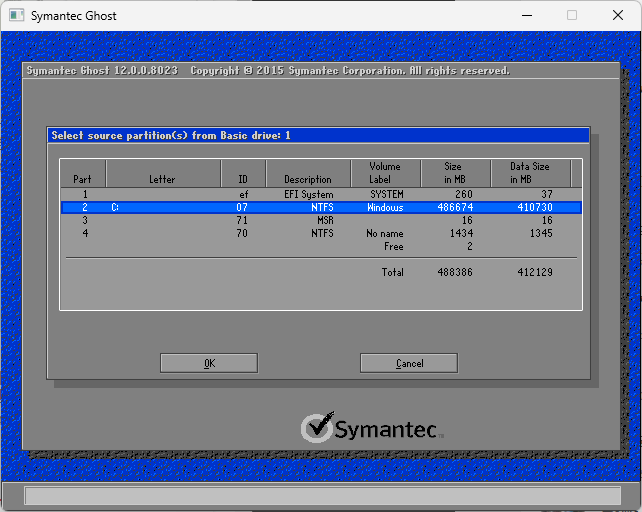Select partition 2 Windows NTFS row
Screen dimensions: 642x512
(x=321, y=207)
